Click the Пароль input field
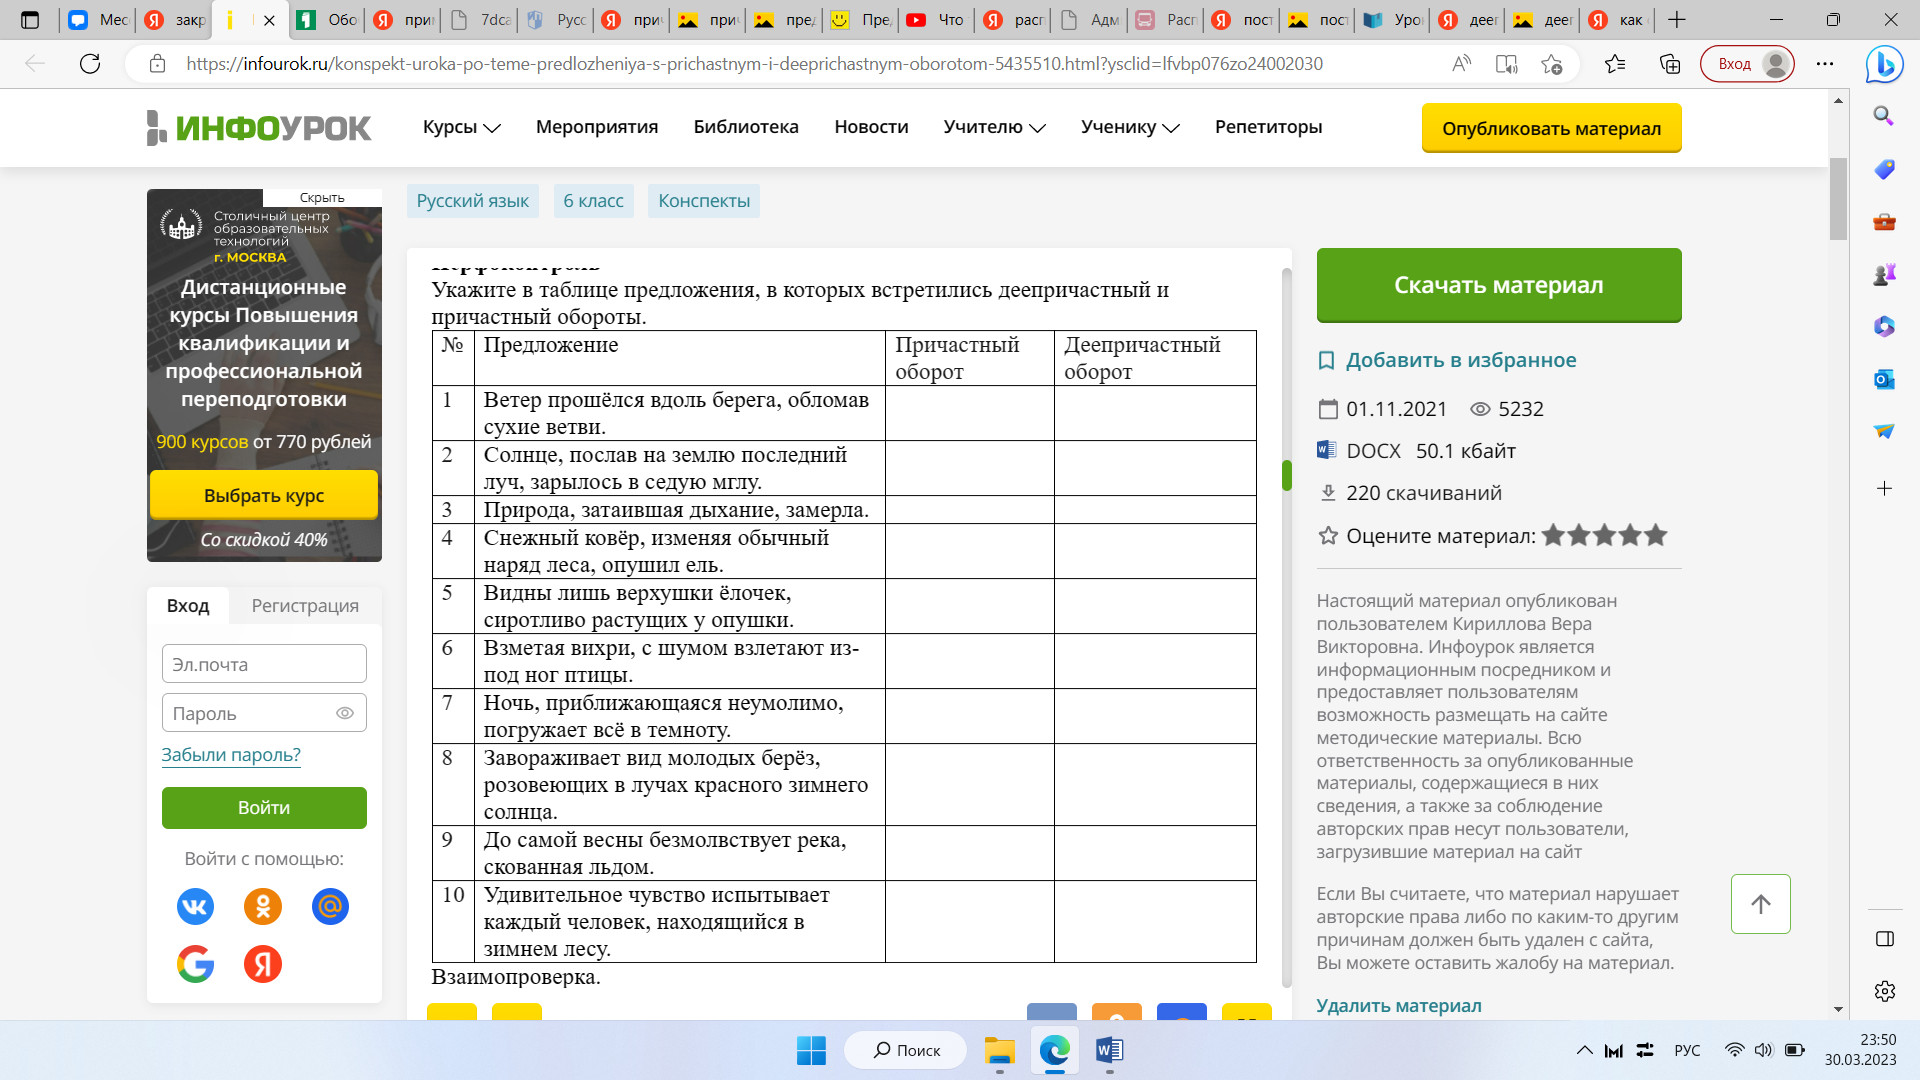This screenshot has width=1920, height=1080. coord(264,713)
